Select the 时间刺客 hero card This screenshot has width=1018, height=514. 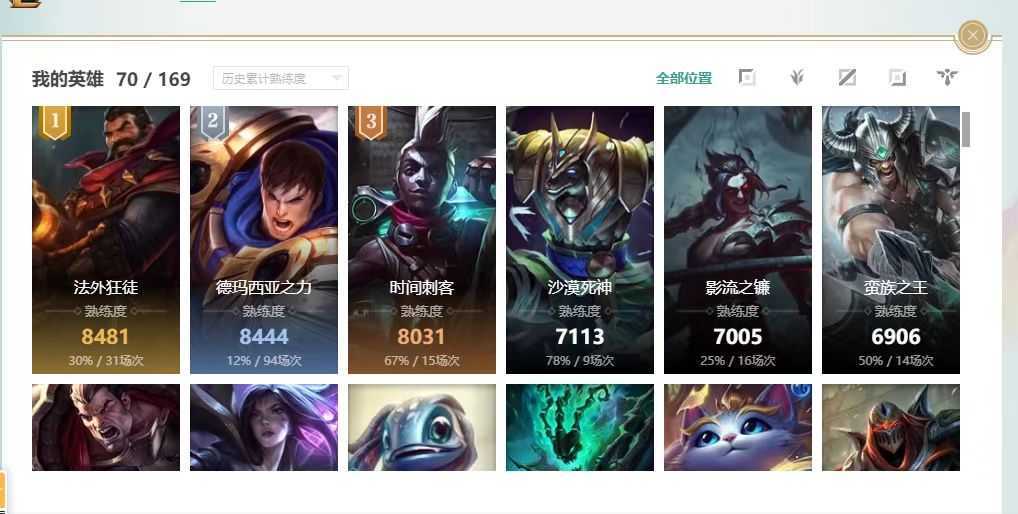[x=422, y=240]
